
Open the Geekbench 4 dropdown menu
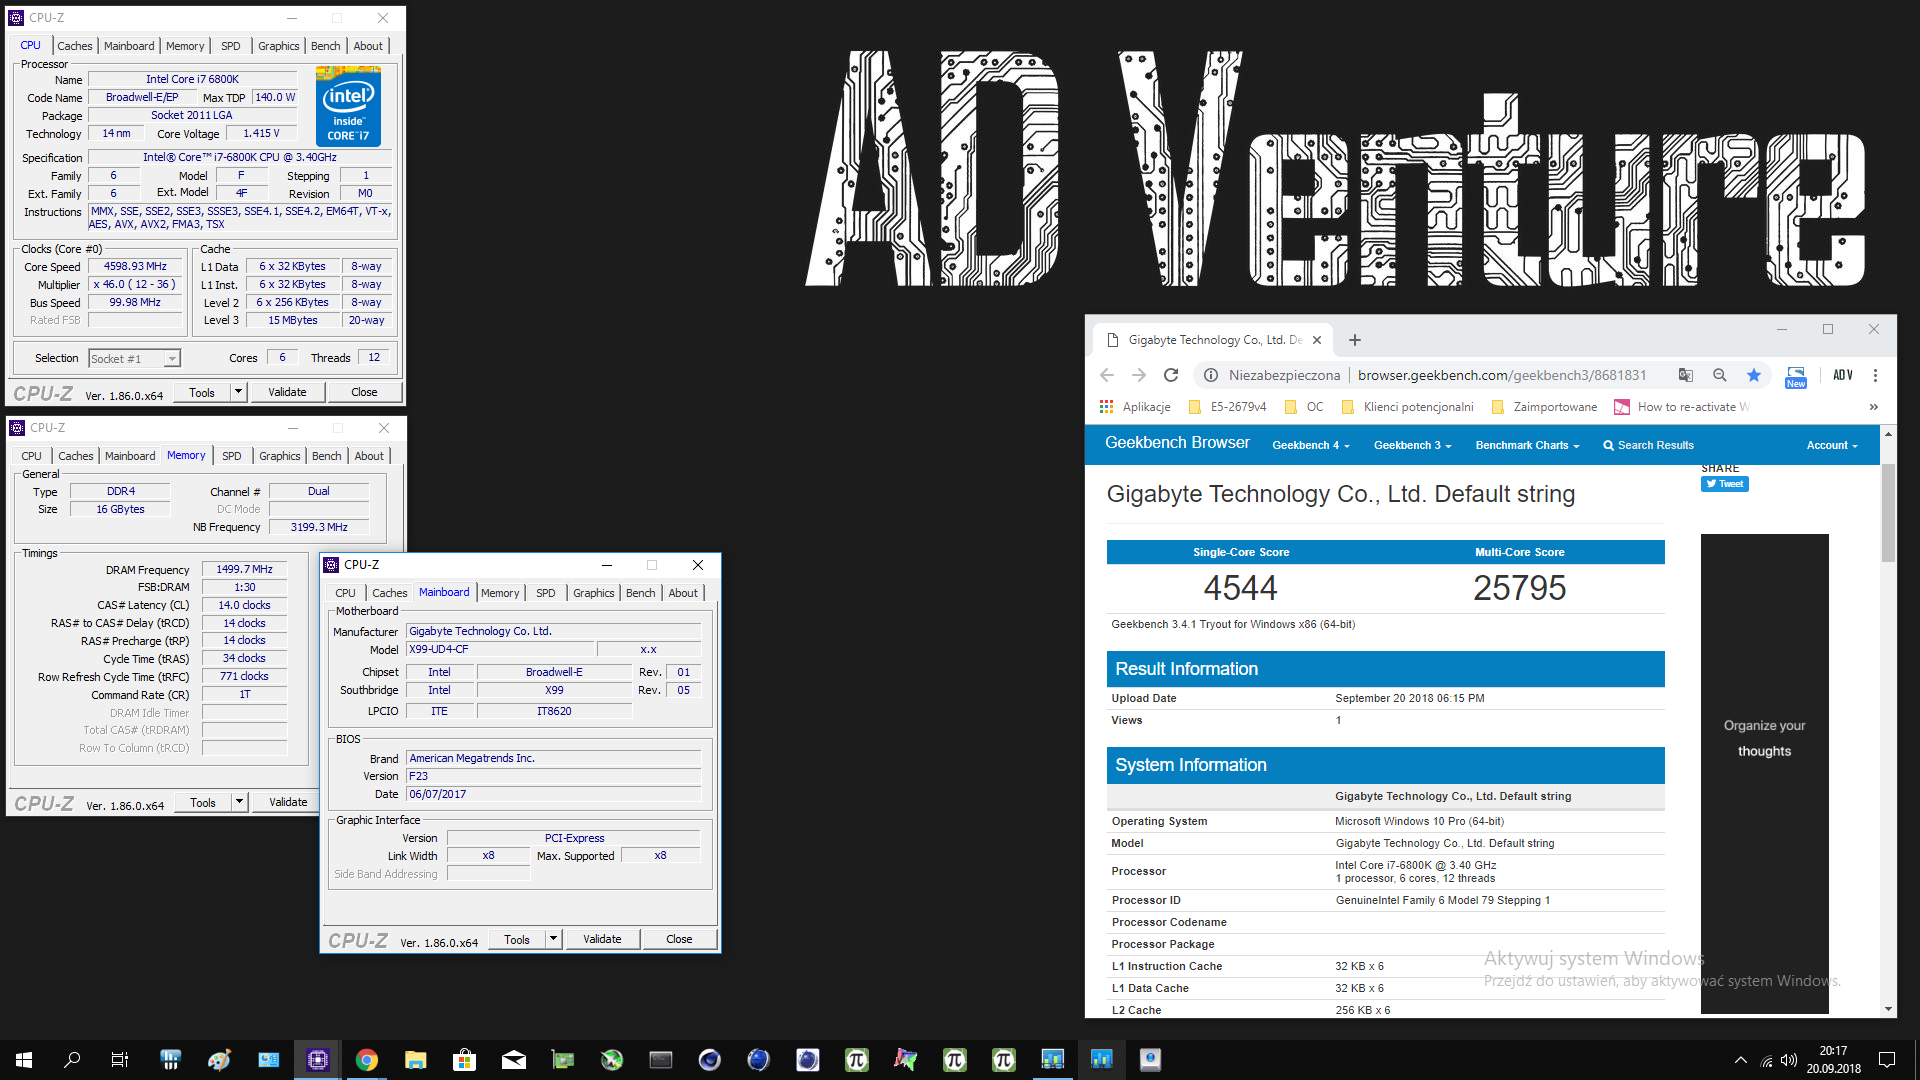1310,445
